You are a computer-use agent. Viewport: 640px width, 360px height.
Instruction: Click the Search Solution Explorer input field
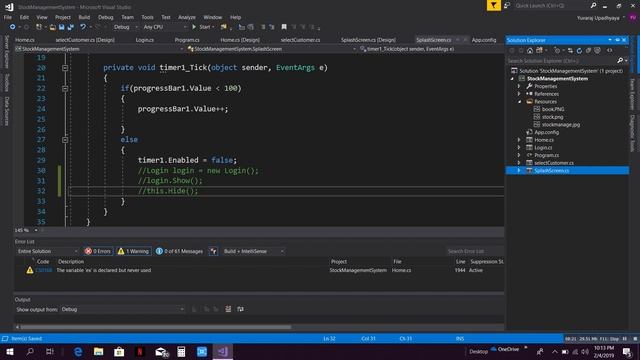(561, 61)
